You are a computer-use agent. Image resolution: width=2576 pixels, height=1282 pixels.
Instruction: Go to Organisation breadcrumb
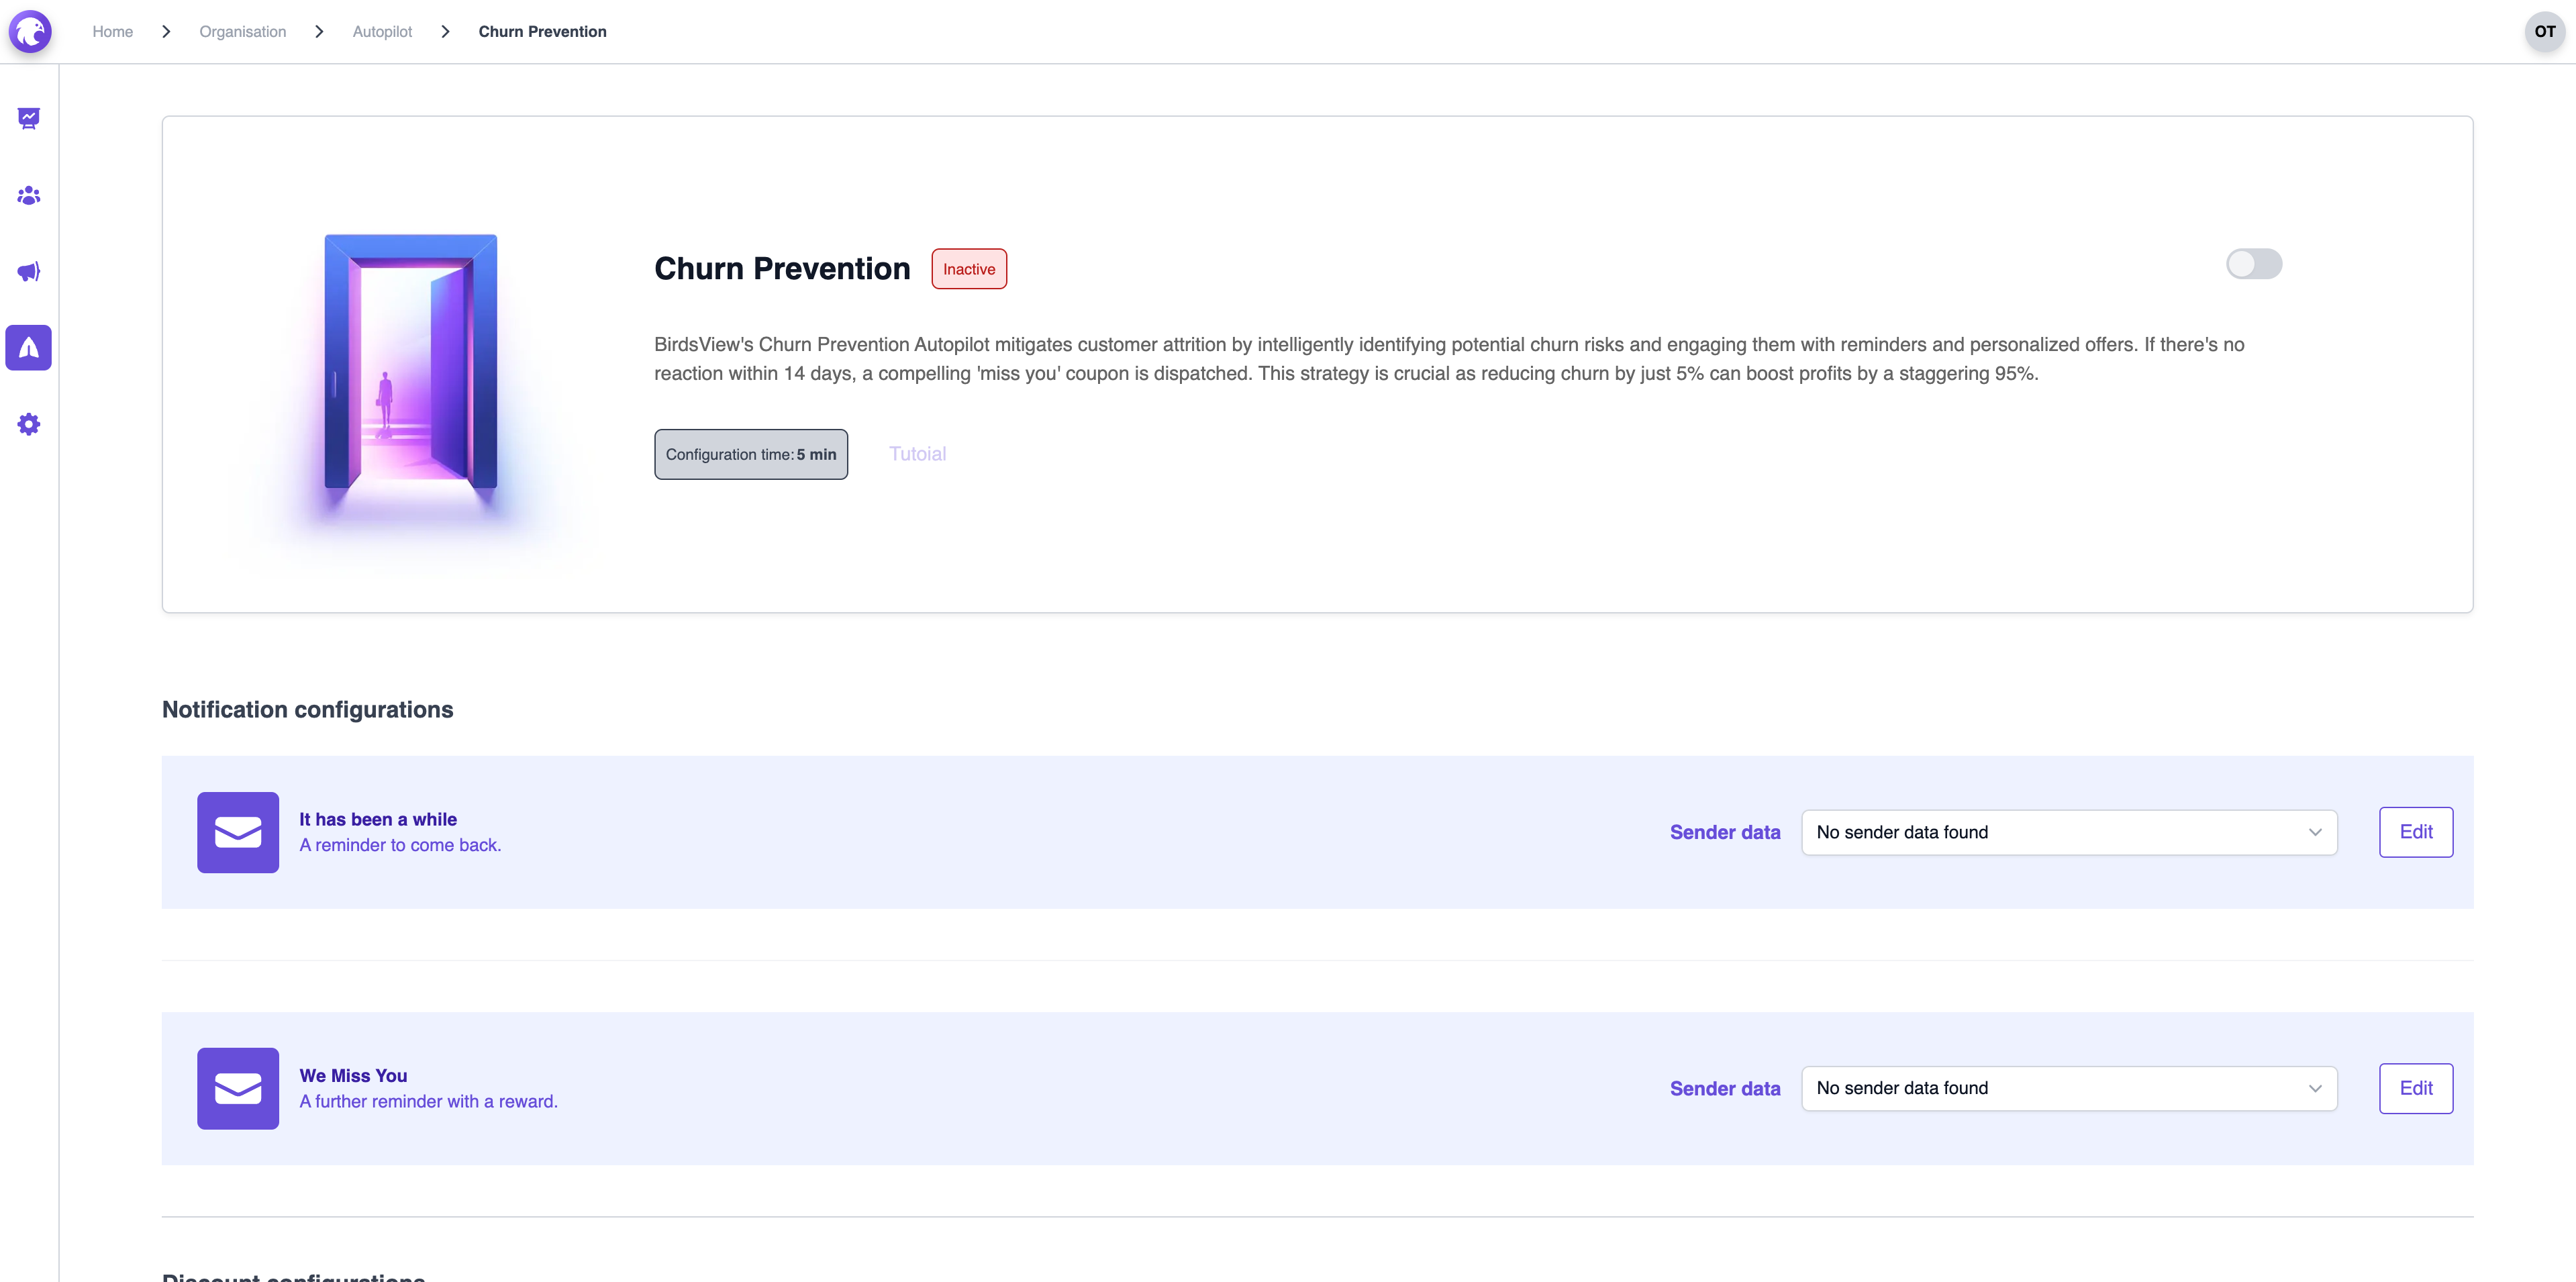[243, 32]
